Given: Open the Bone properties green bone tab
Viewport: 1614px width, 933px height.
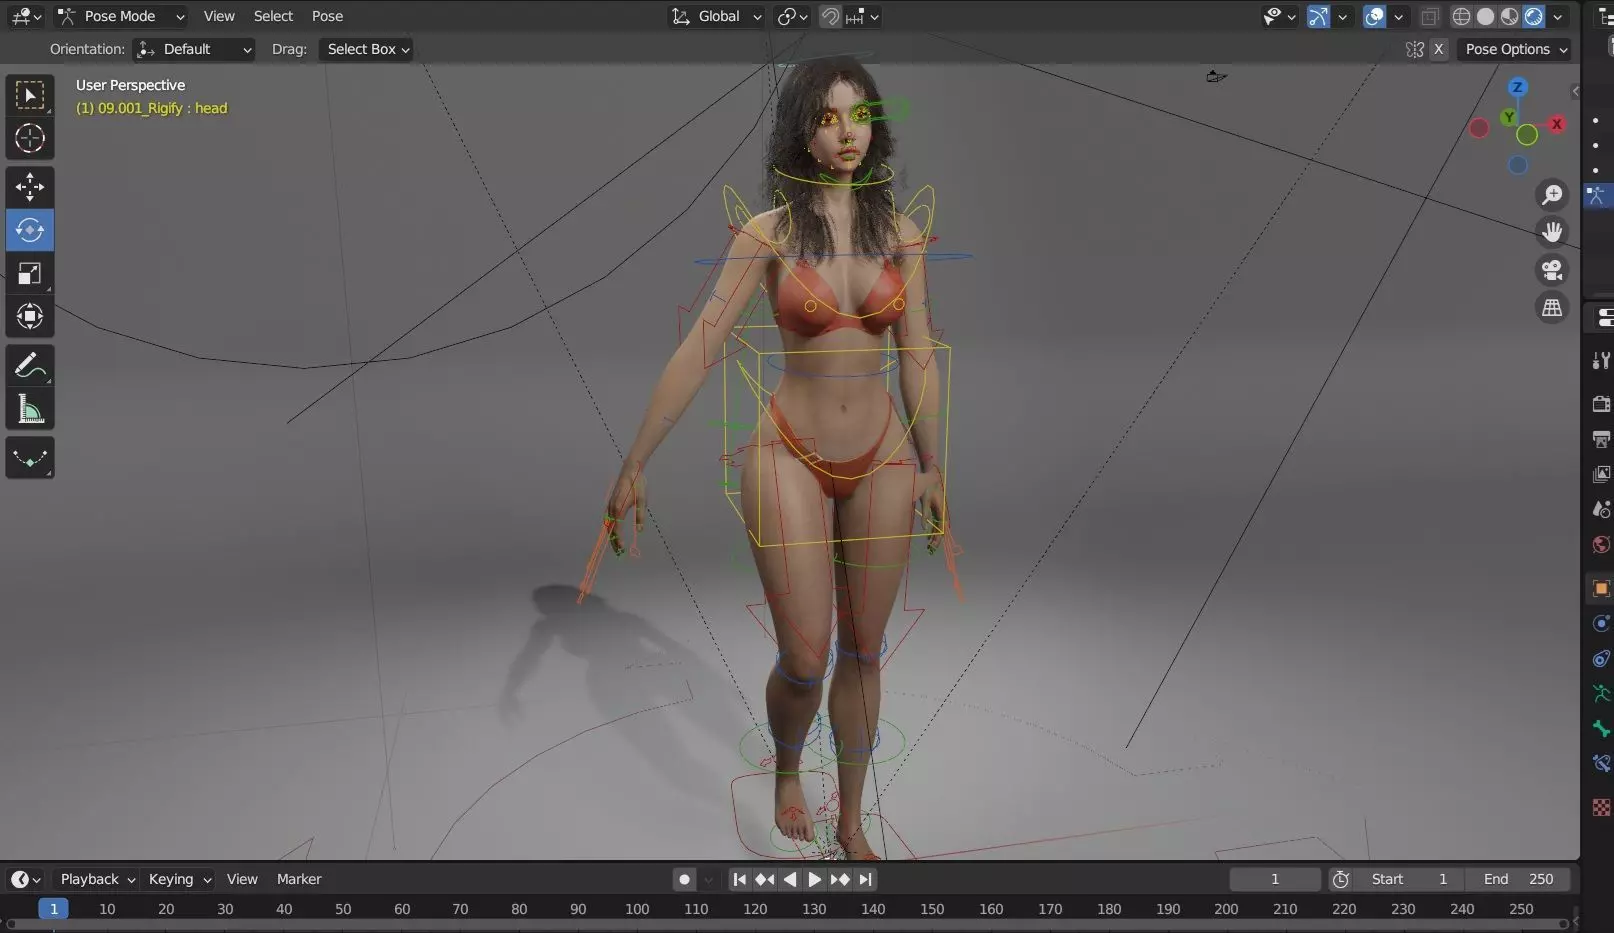Looking at the screenshot, I should [1601, 728].
